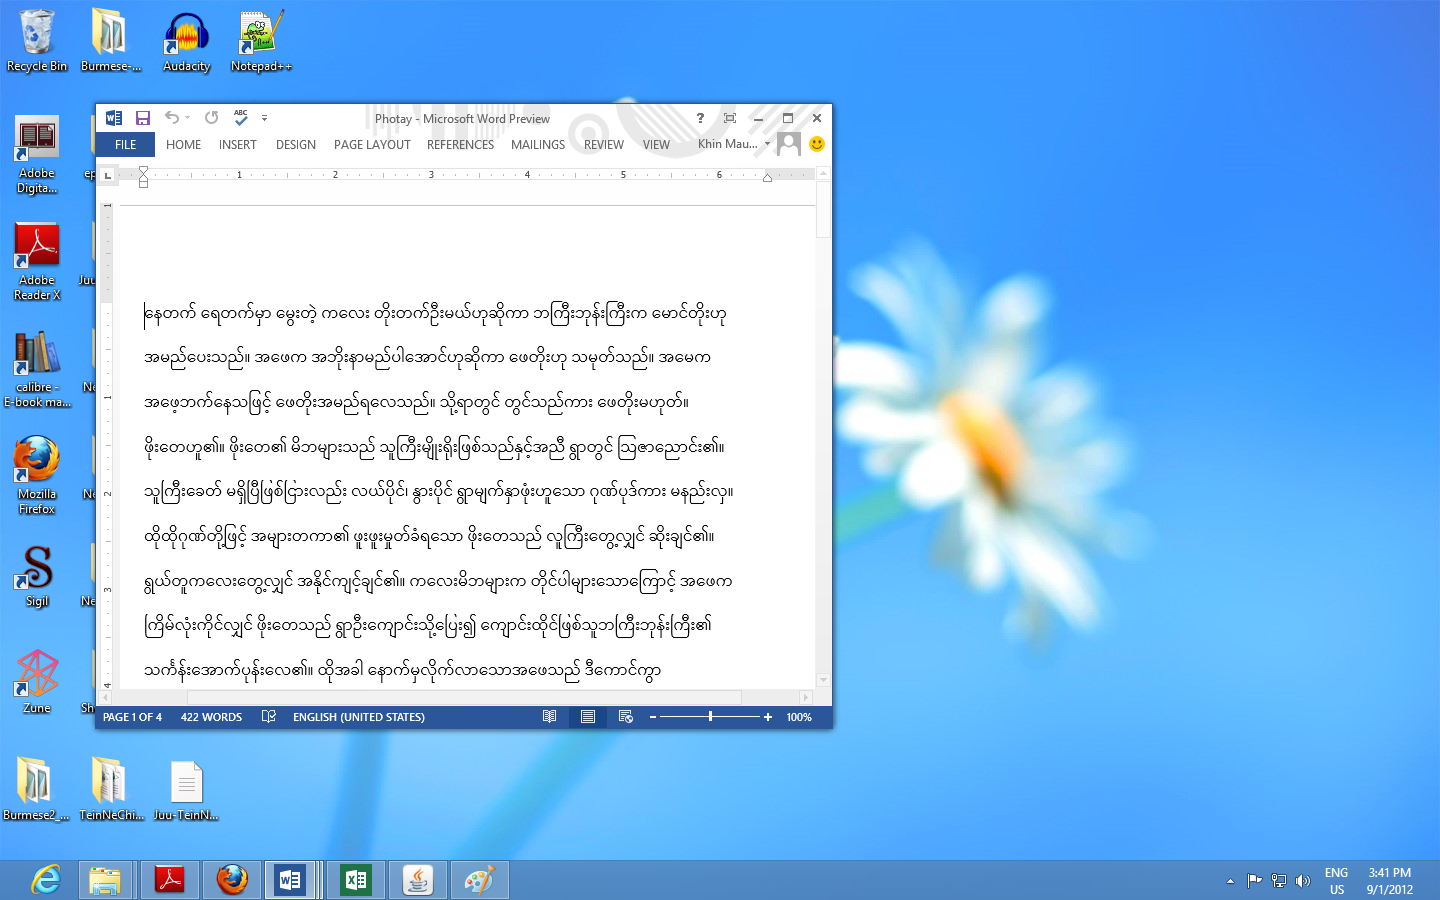Open the taskbar clock showing 3:41 PM

pyautogui.click(x=1389, y=881)
